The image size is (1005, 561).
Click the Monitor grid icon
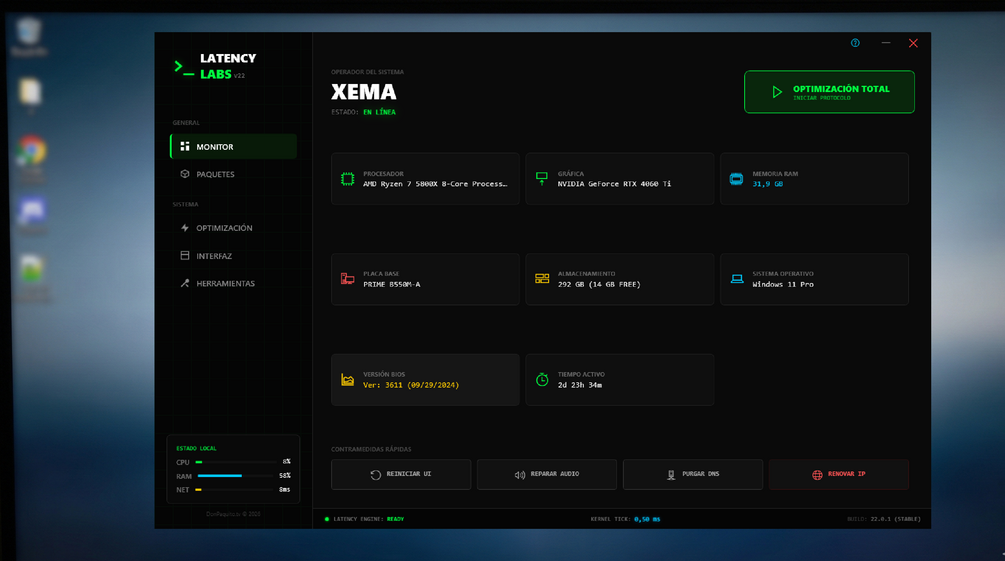point(185,147)
